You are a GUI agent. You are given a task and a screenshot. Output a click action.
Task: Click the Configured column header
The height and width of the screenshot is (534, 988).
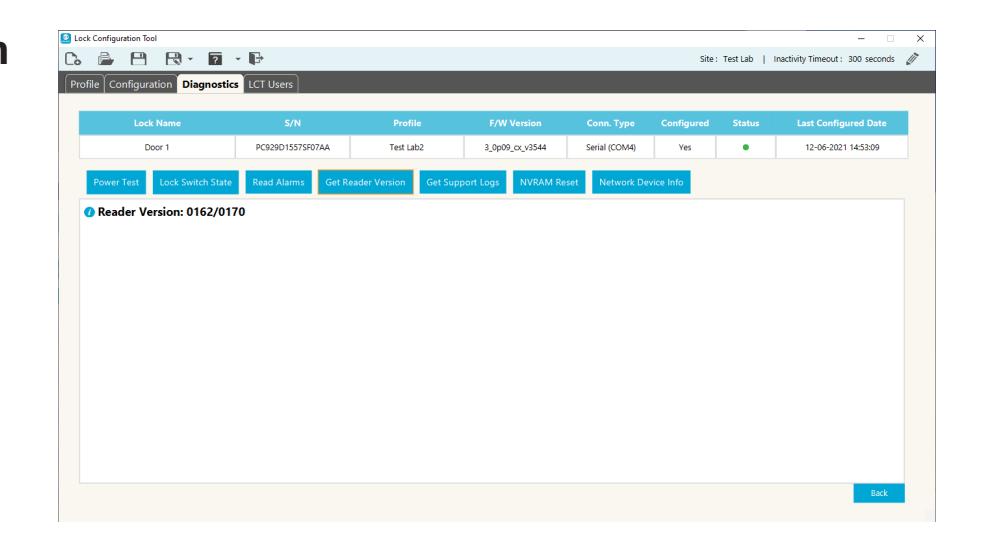[685, 123]
